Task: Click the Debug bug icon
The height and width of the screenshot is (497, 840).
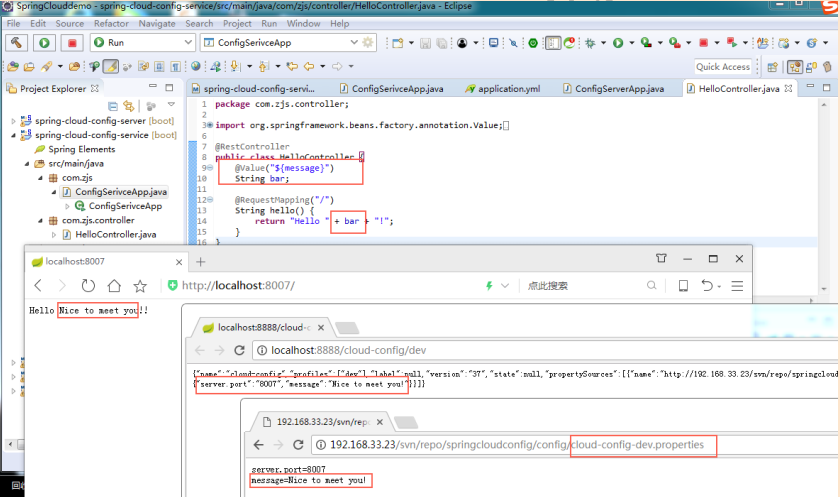Action: [590, 43]
